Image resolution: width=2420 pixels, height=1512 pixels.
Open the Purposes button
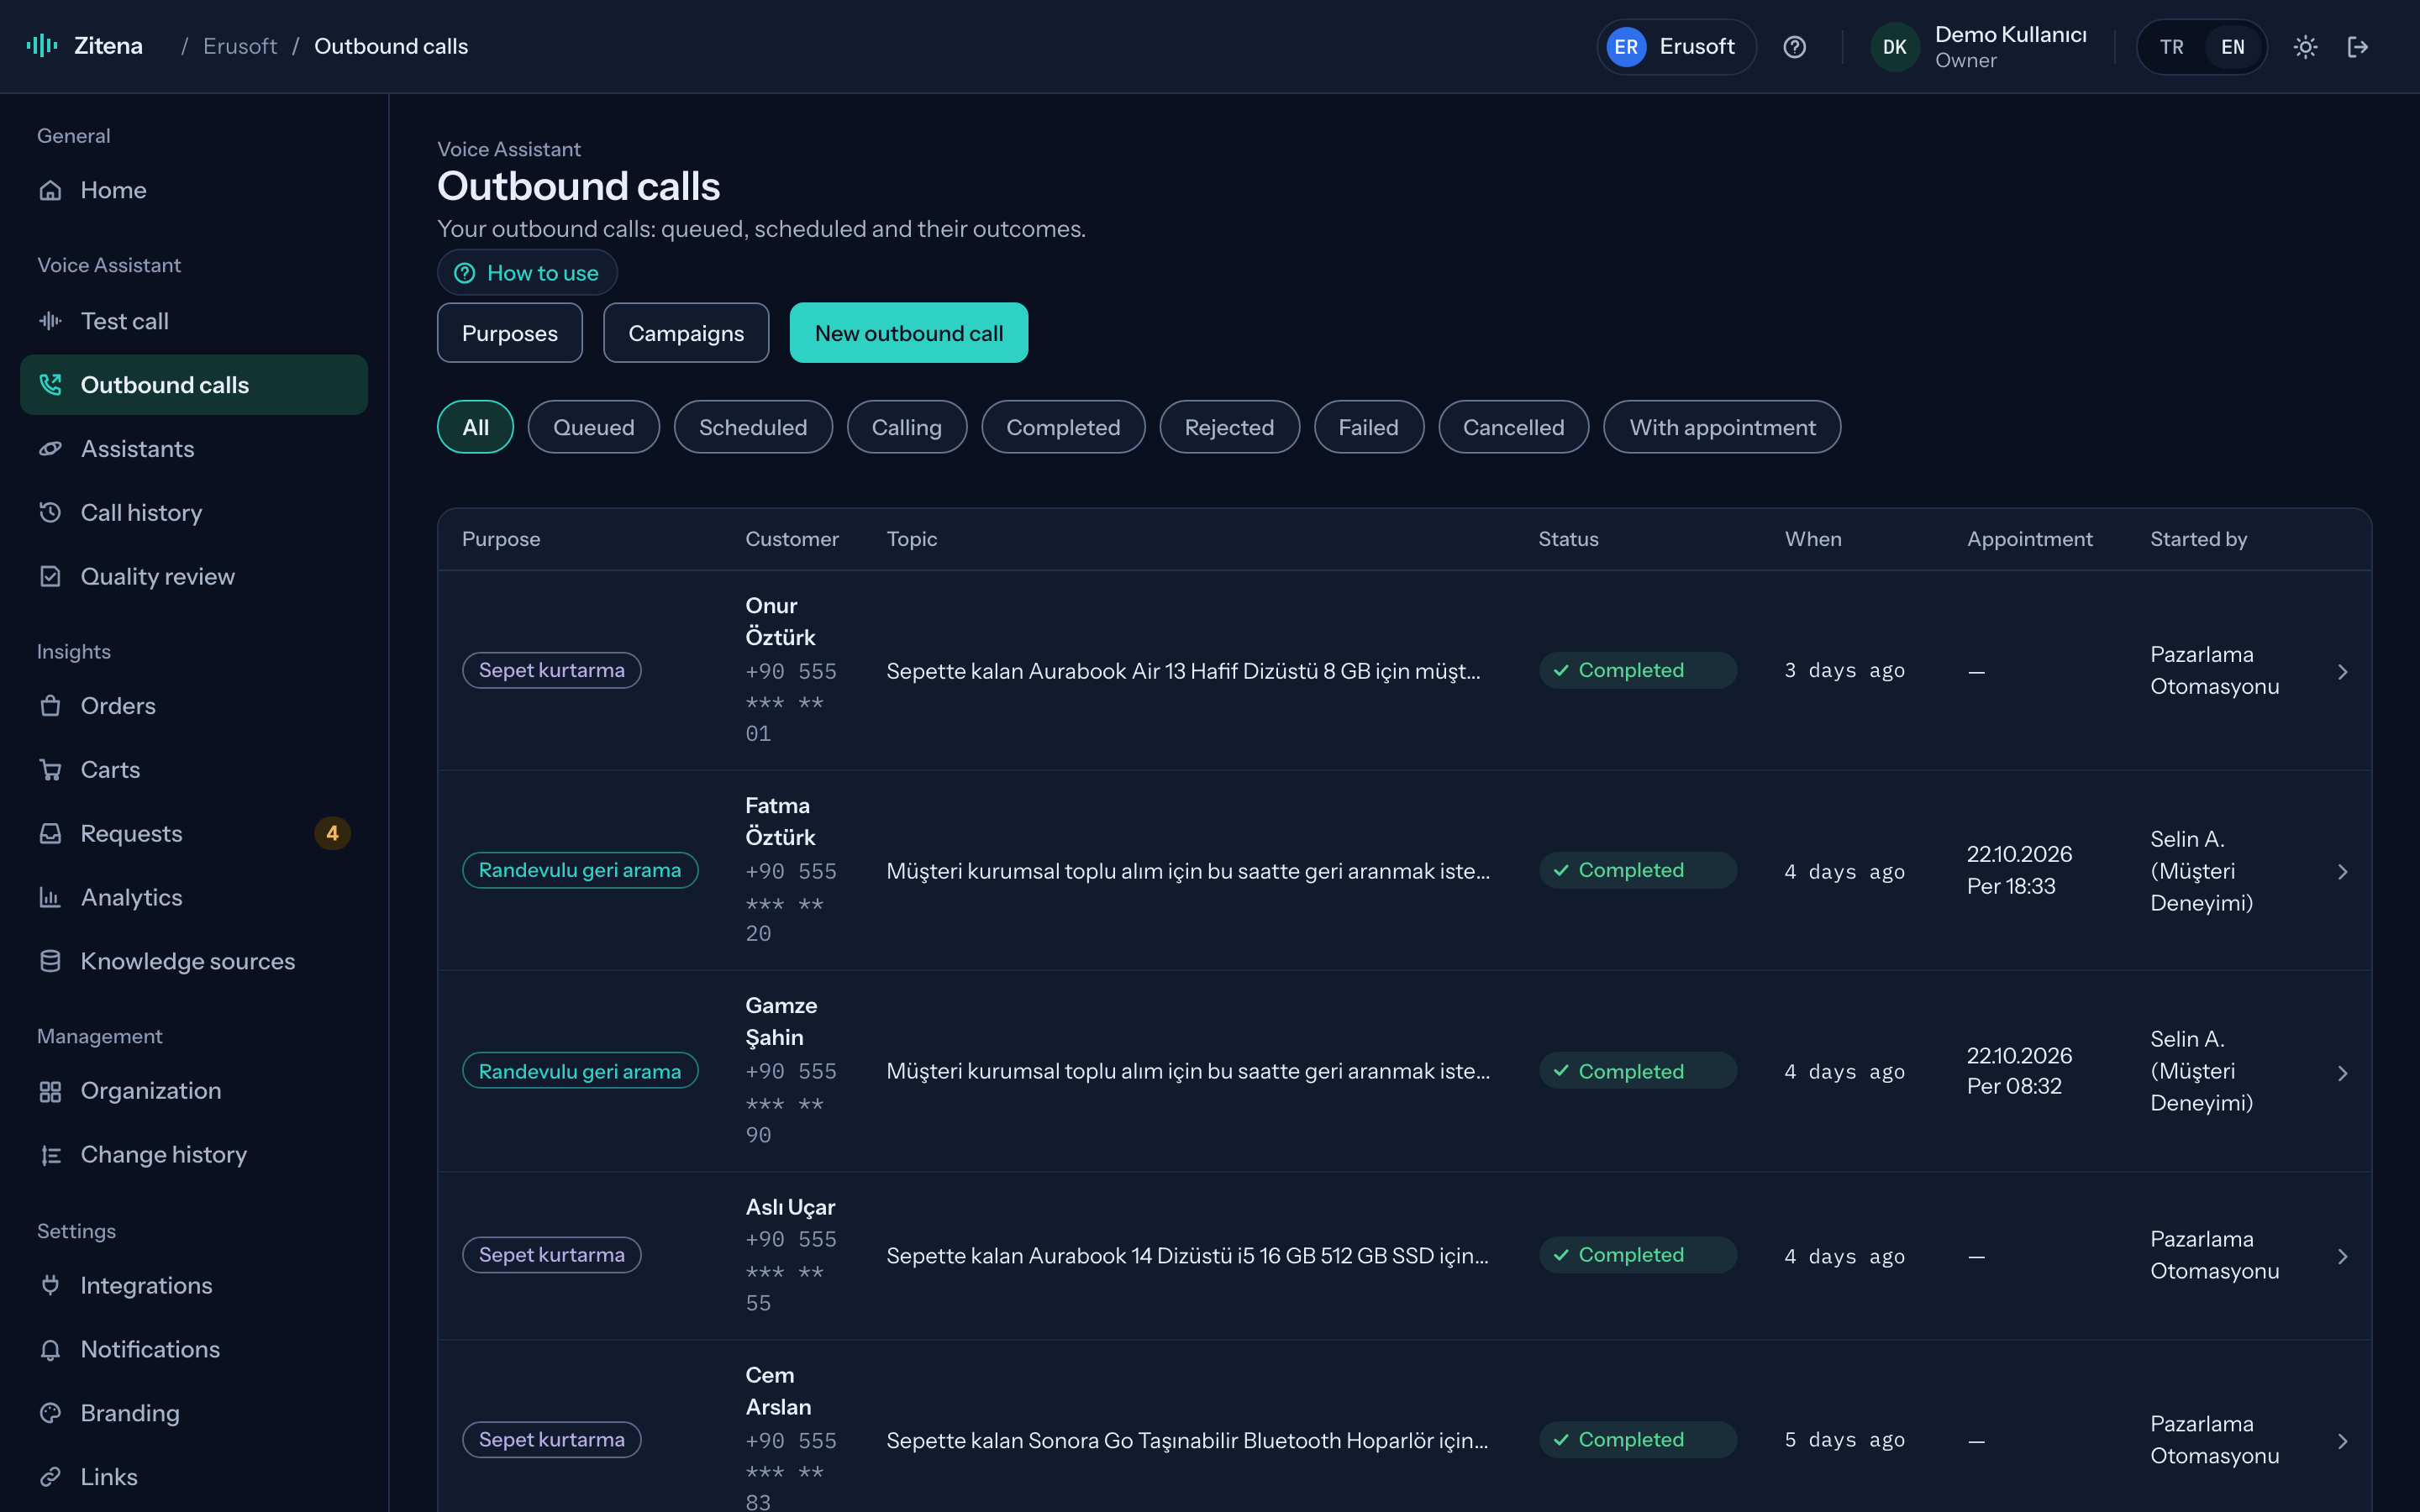(x=510, y=333)
